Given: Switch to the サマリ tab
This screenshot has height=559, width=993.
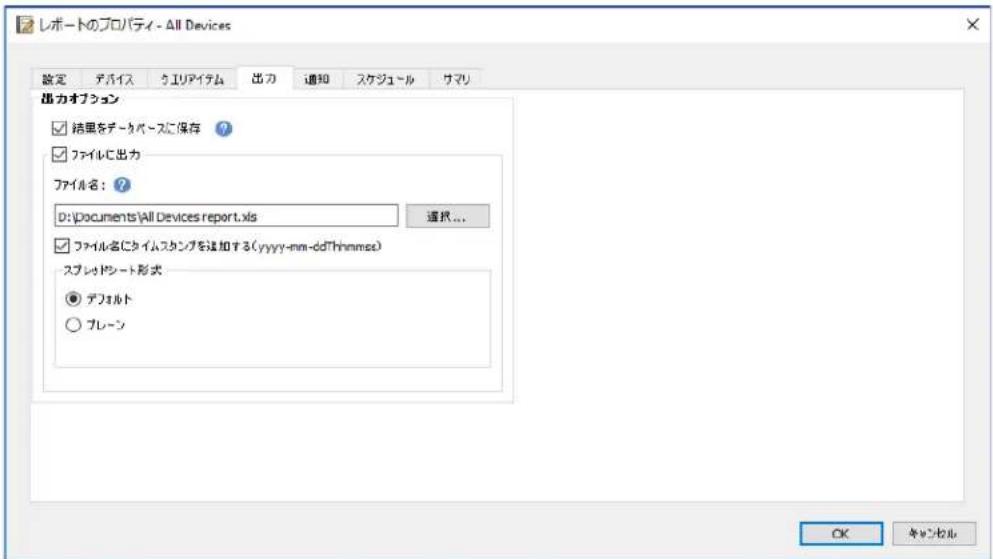Looking at the screenshot, I should (x=456, y=79).
